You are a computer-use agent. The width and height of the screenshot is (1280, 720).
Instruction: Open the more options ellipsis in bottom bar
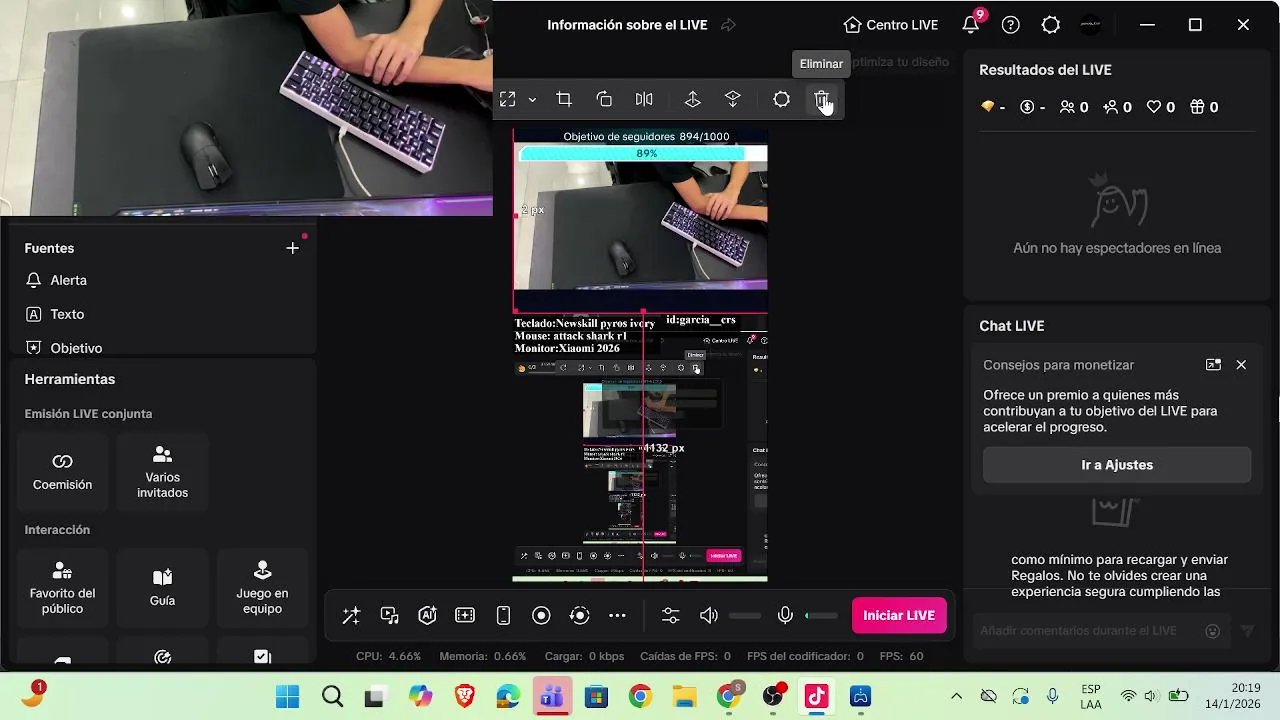[x=617, y=616]
